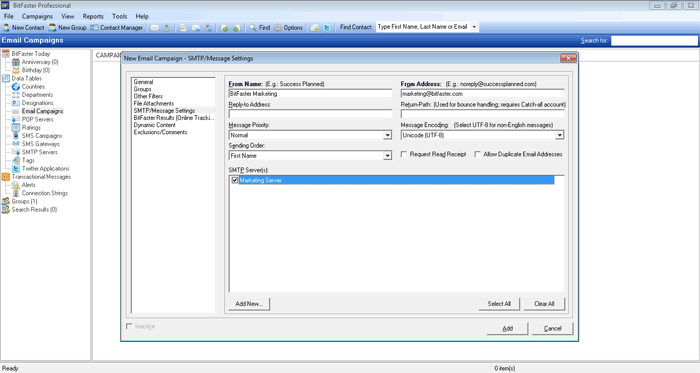The width and height of the screenshot is (700, 373).
Task: Open the Message Priority dropdown
Action: point(387,135)
